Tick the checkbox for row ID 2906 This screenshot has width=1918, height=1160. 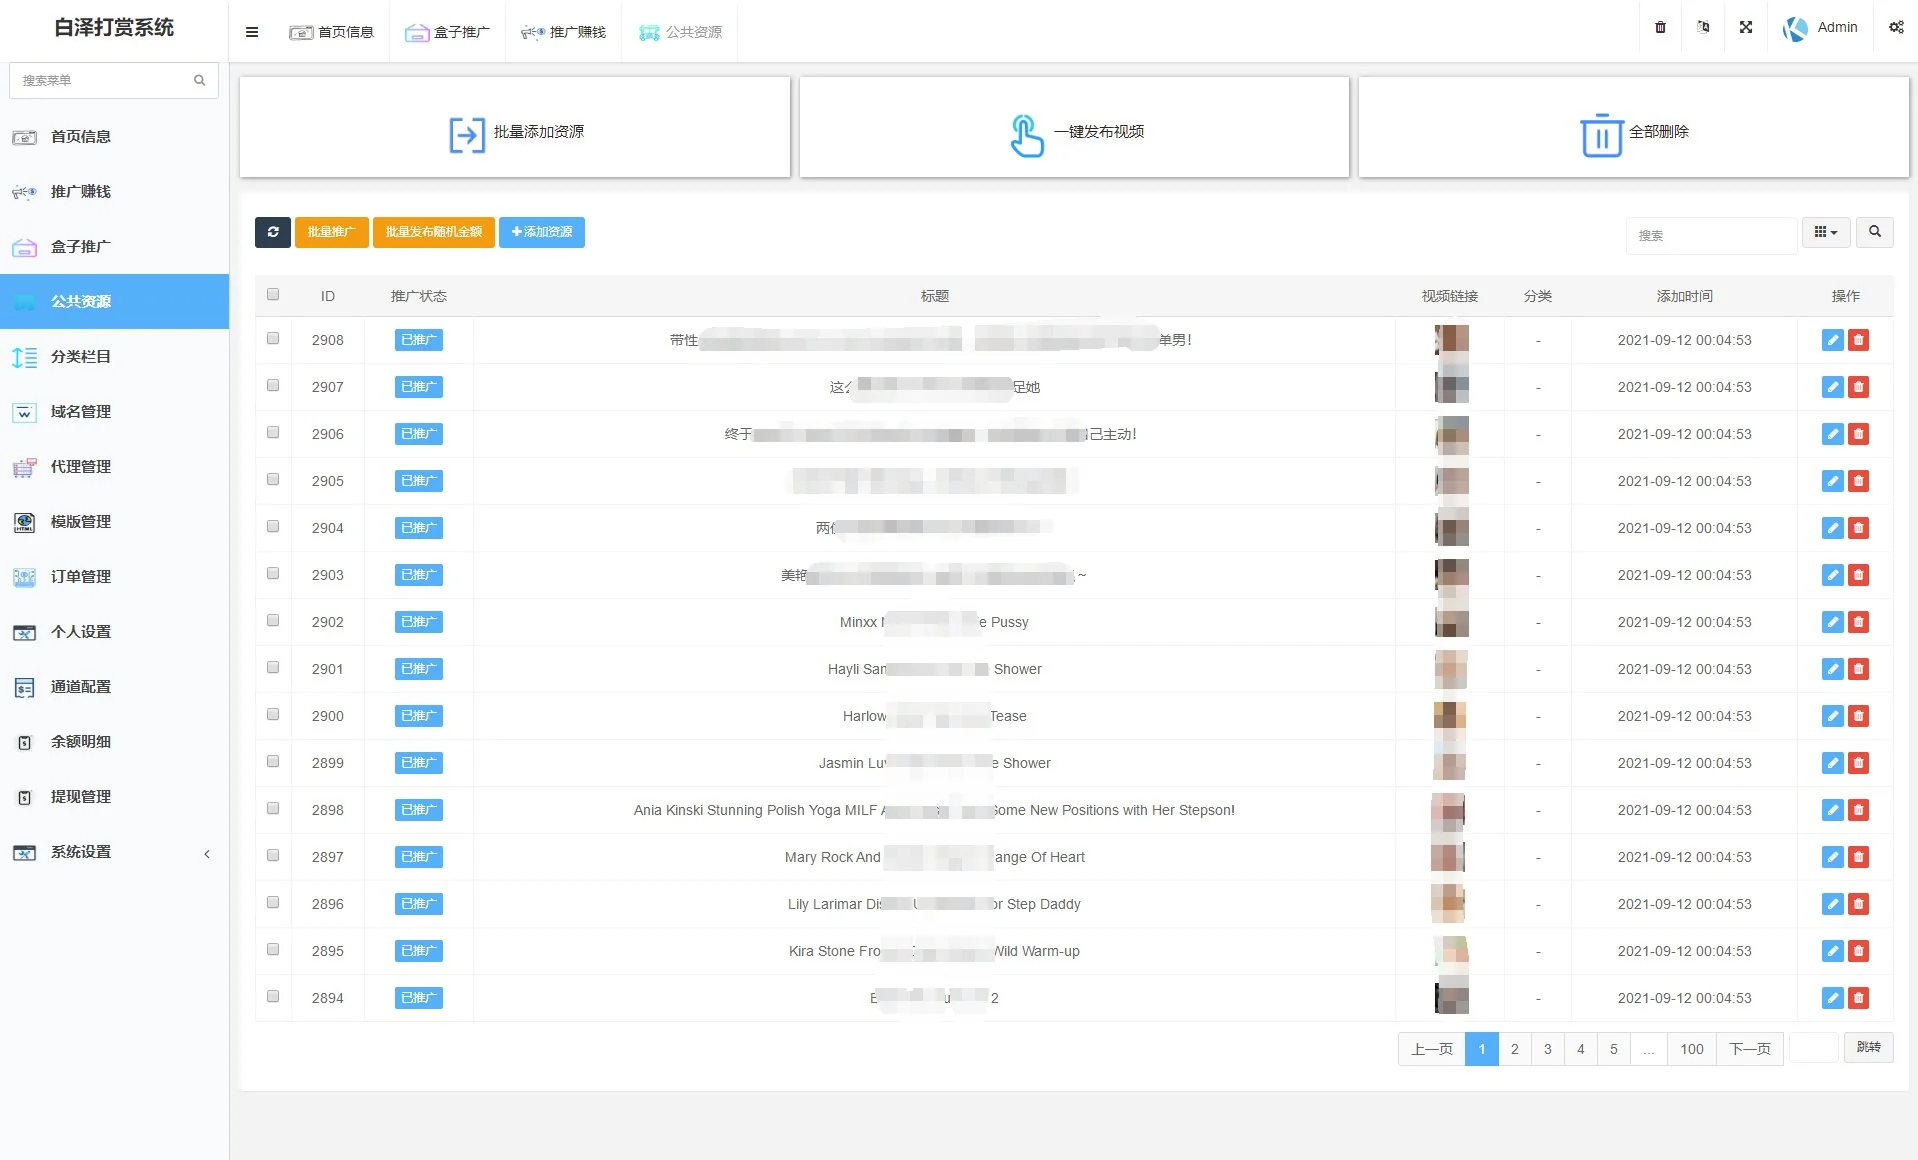(273, 433)
